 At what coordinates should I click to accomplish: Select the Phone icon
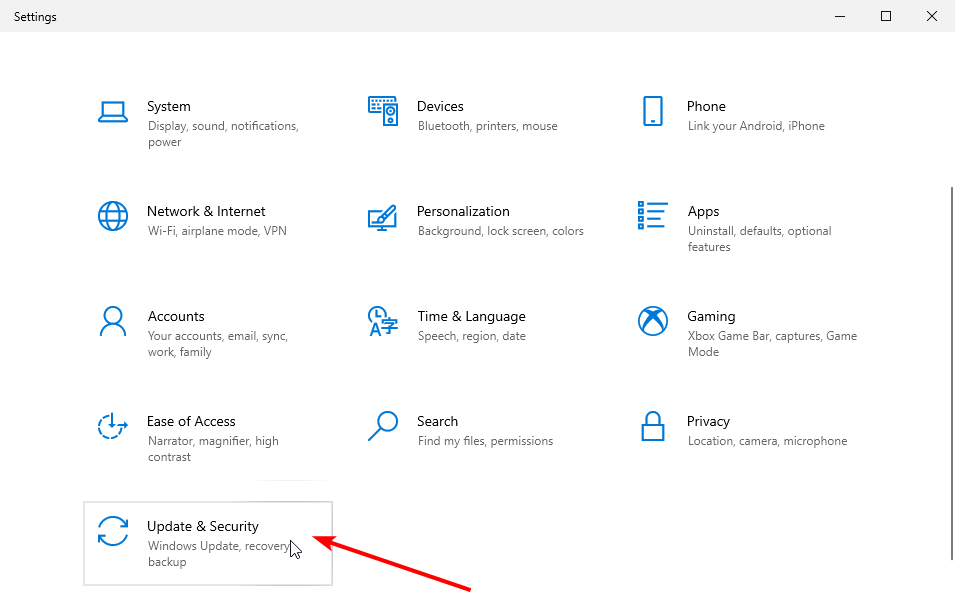pyautogui.click(x=652, y=111)
